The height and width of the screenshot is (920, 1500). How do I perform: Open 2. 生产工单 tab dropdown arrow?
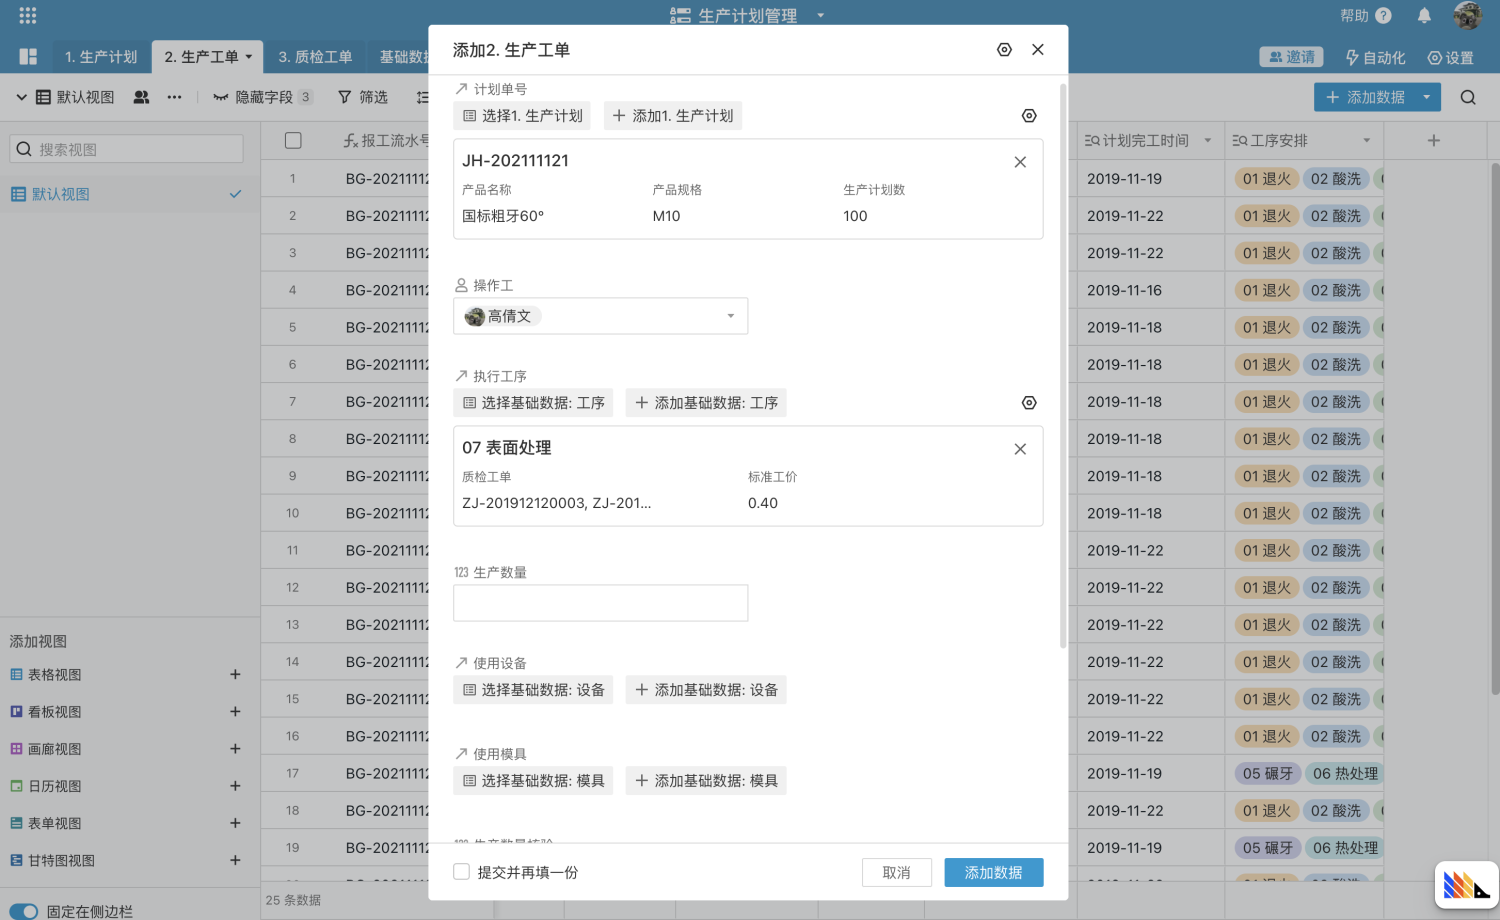pyautogui.click(x=249, y=57)
